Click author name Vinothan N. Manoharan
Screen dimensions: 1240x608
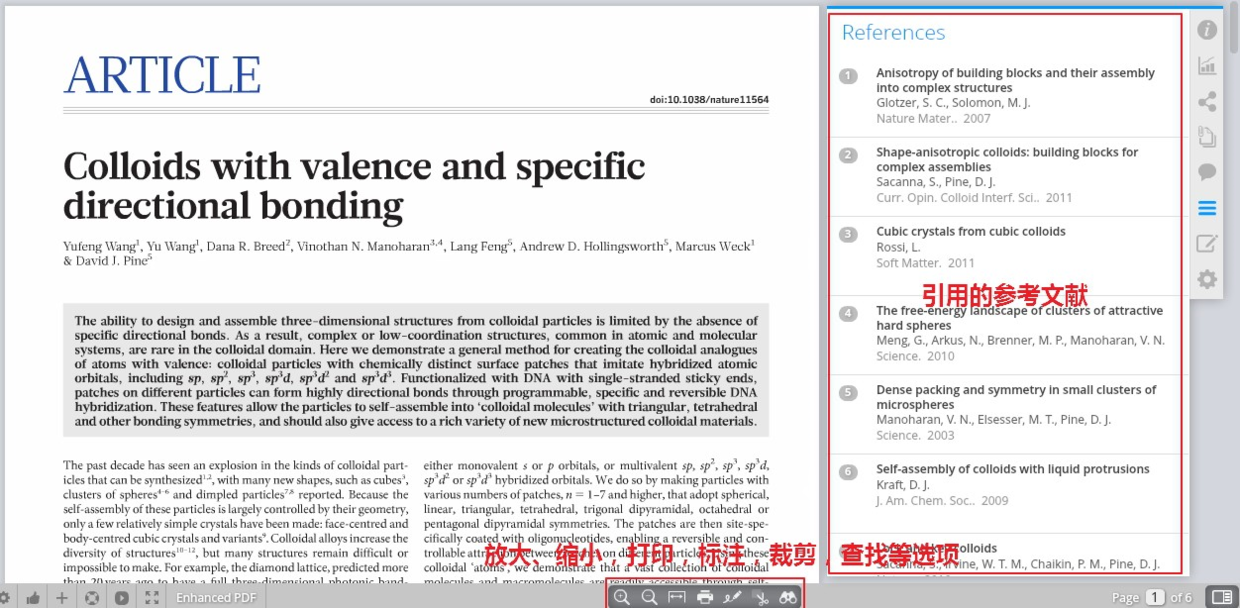tap(370, 246)
